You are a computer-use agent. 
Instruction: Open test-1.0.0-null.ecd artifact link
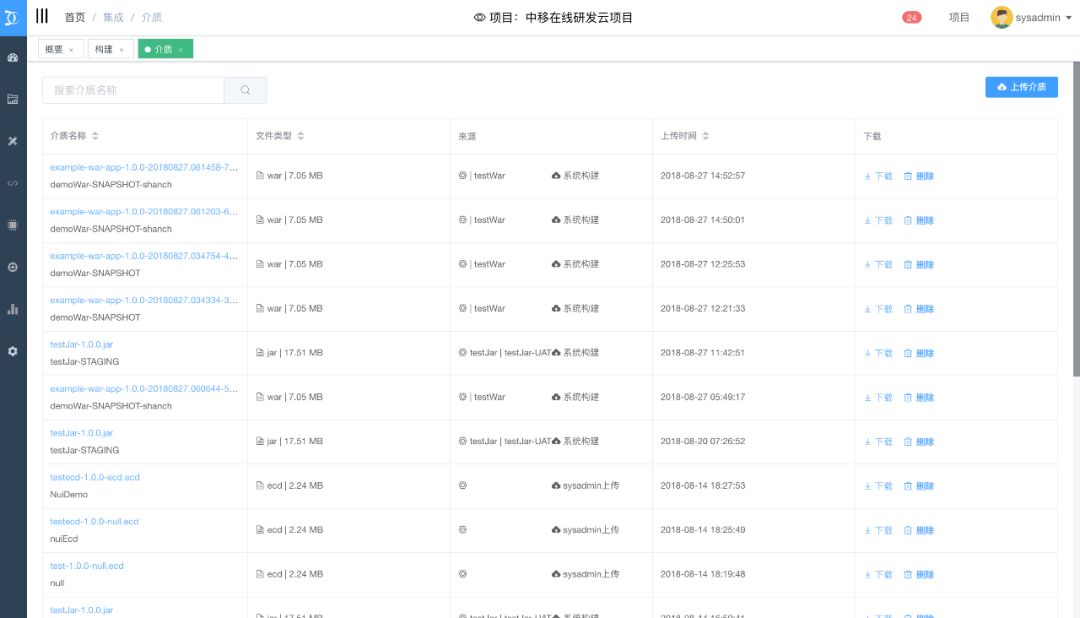[x=87, y=566]
